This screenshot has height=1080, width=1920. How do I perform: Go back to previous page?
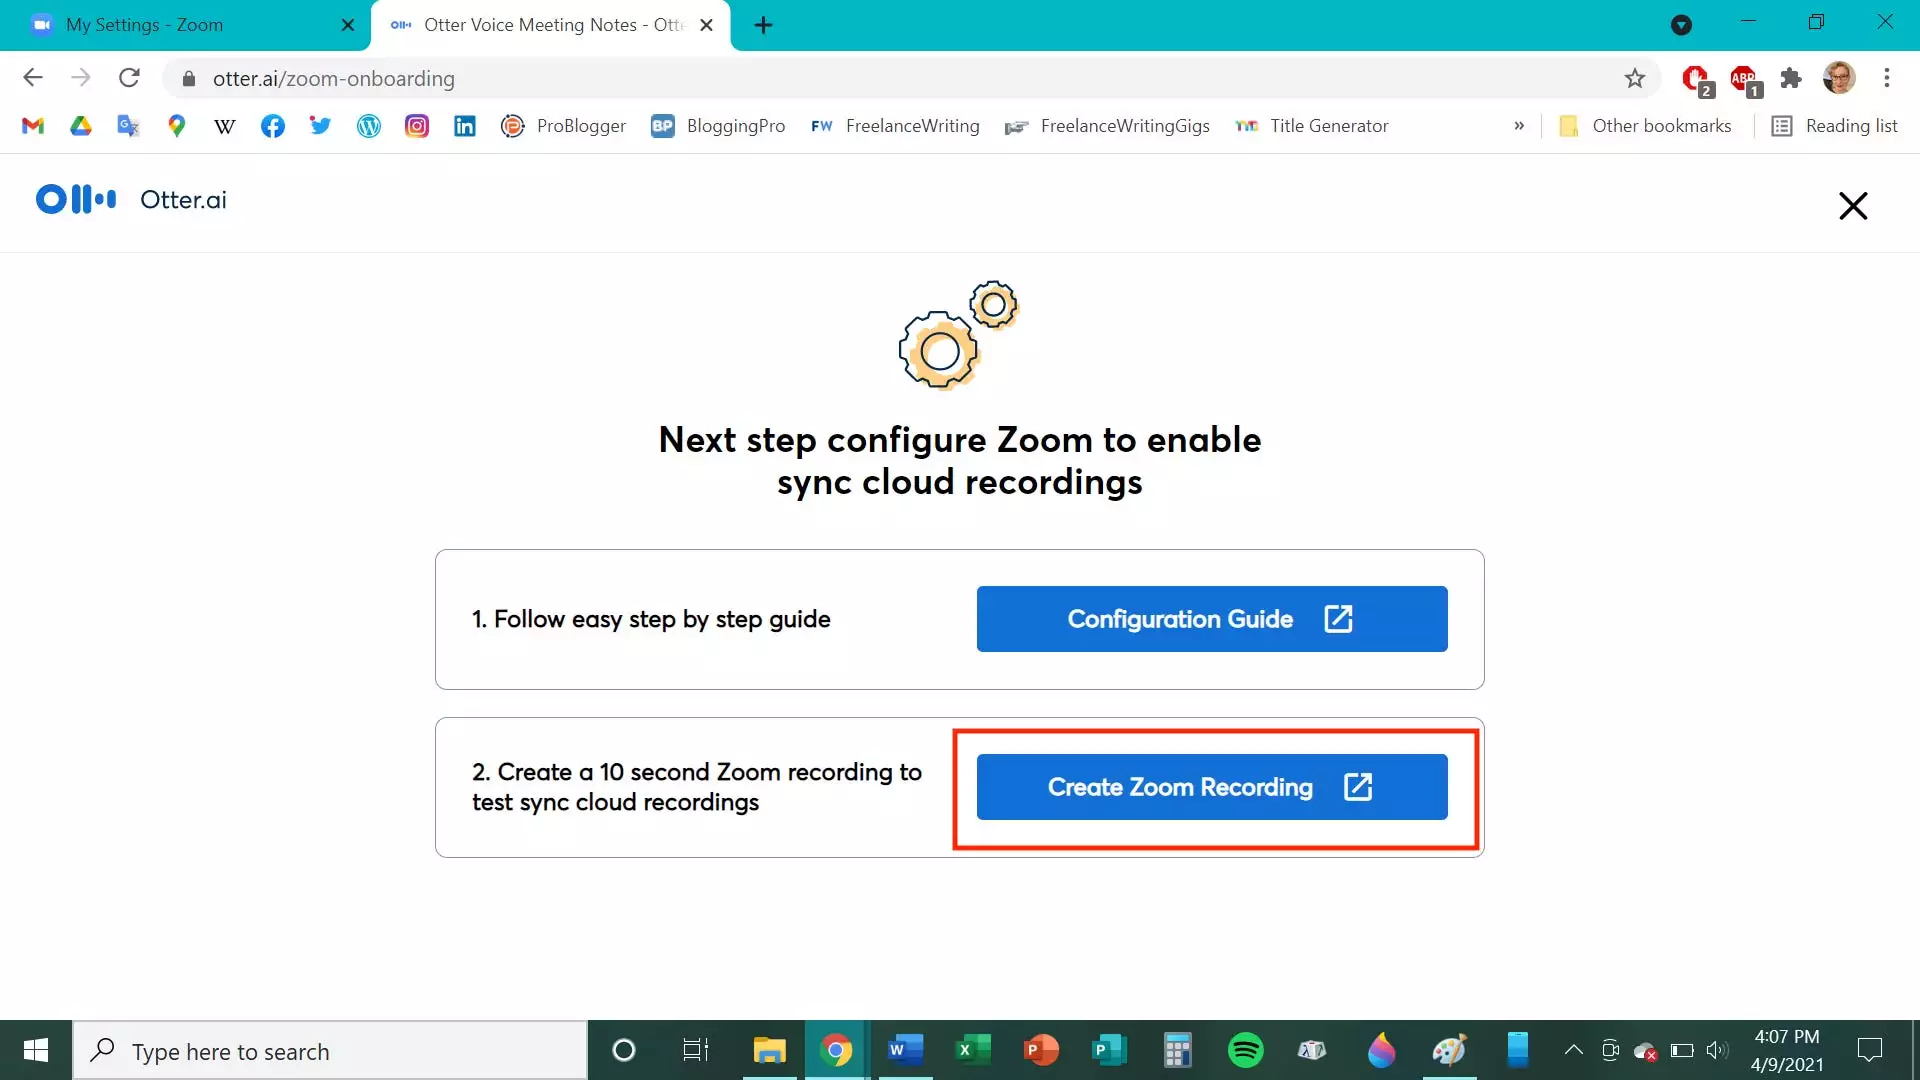coord(33,78)
